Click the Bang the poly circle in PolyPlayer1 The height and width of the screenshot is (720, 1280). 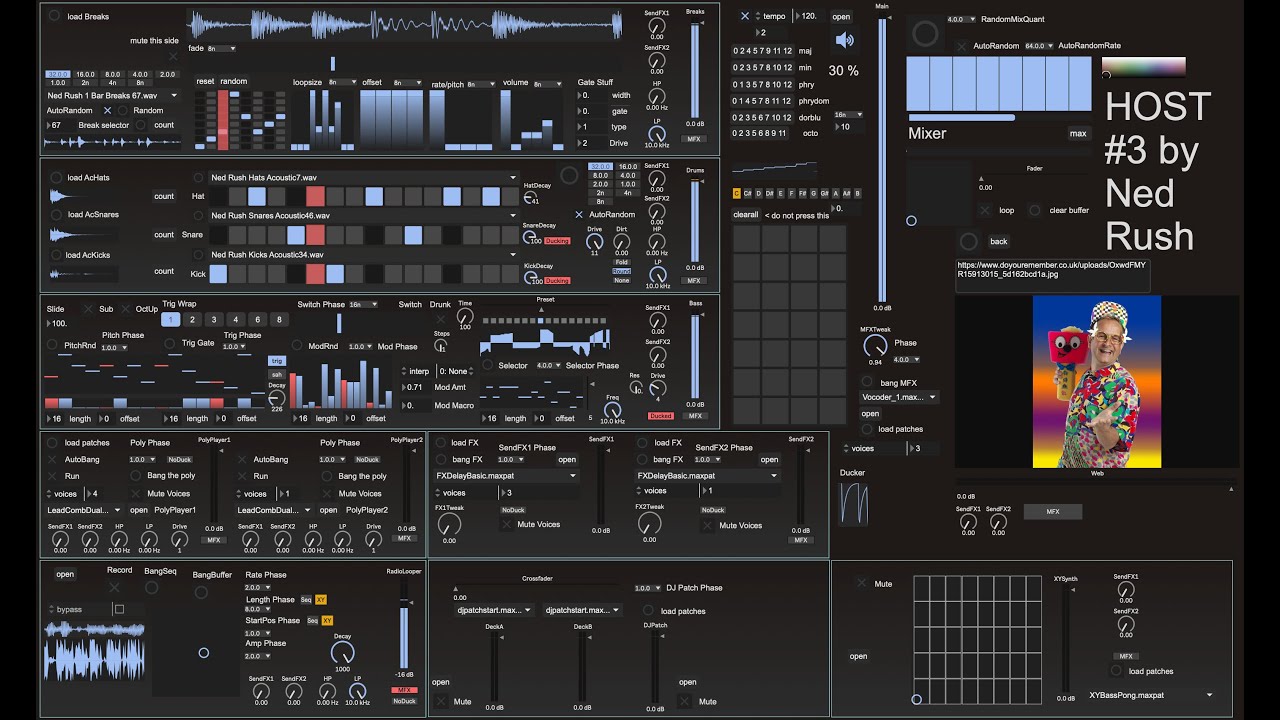(137, 476)
